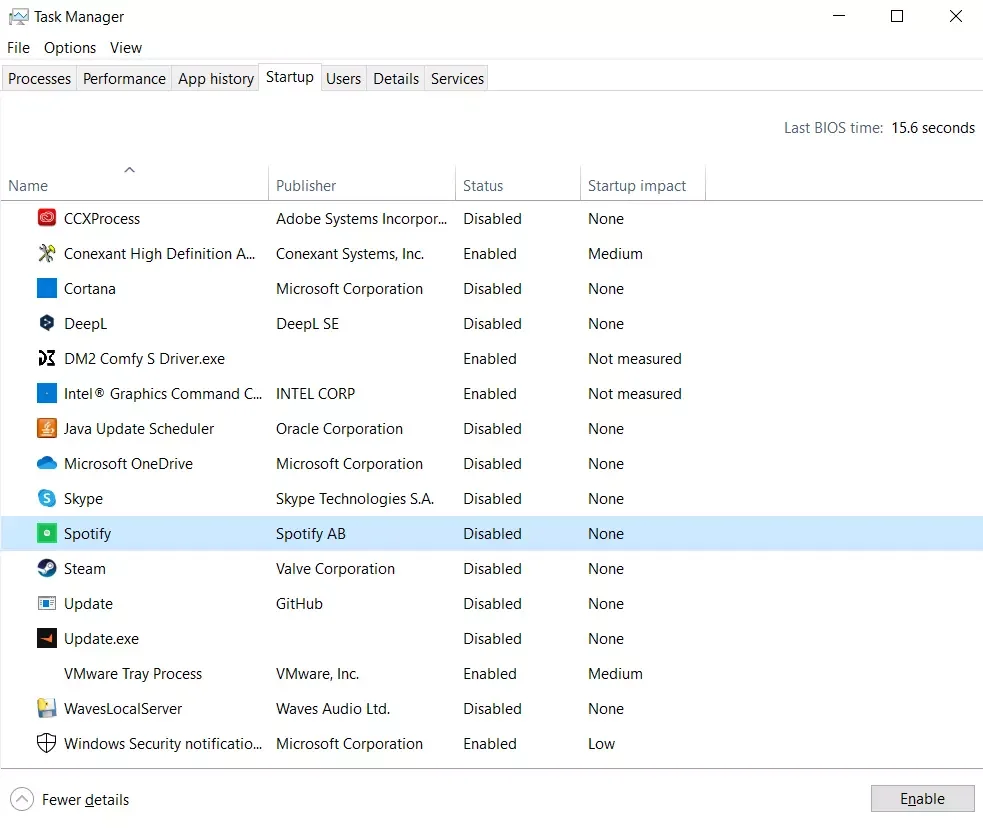Select the 'Java Update Scheduler' row name

[x=139, y=429]
